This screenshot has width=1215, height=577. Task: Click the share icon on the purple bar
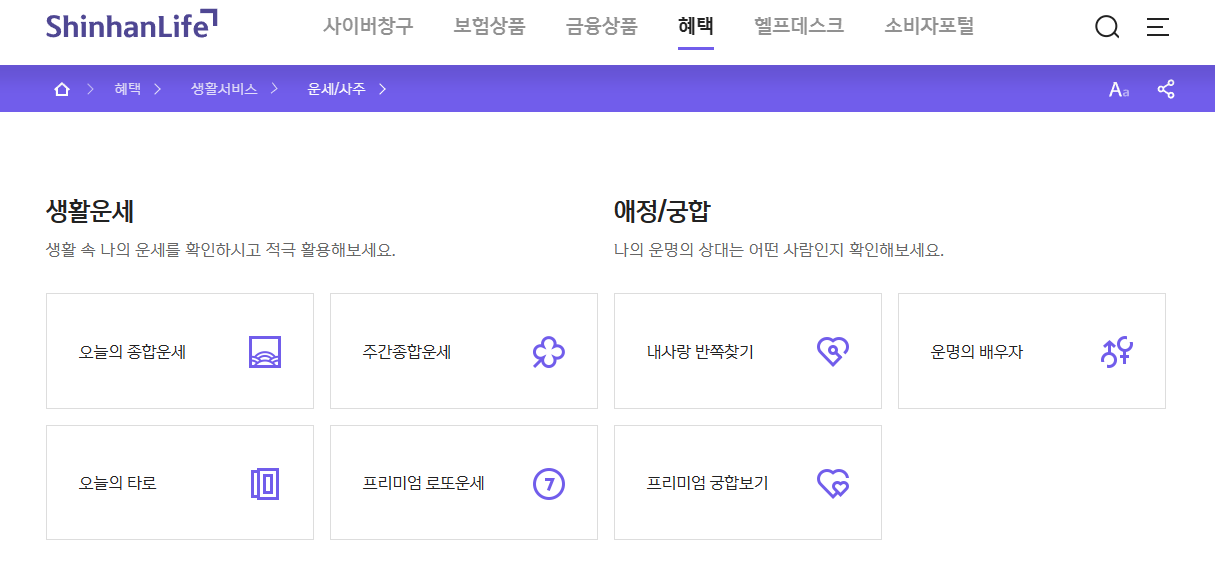(1166, 88)
